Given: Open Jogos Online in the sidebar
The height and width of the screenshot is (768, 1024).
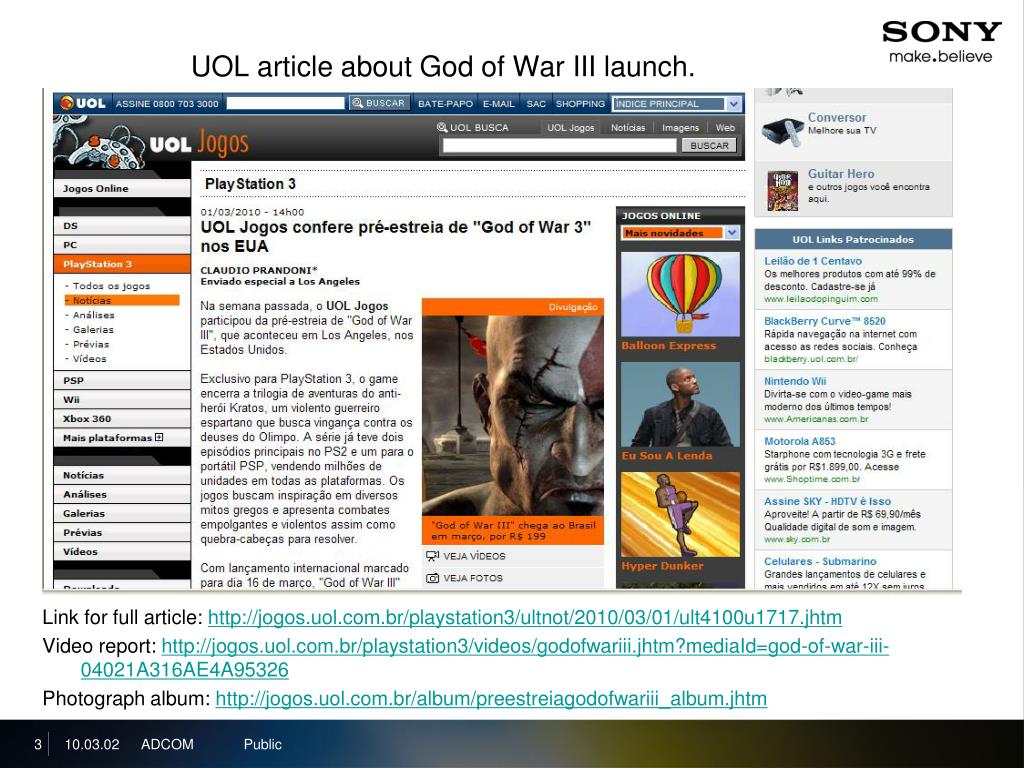Looking at the screenshot, I should pyautogui.click(x=122, y=188).
